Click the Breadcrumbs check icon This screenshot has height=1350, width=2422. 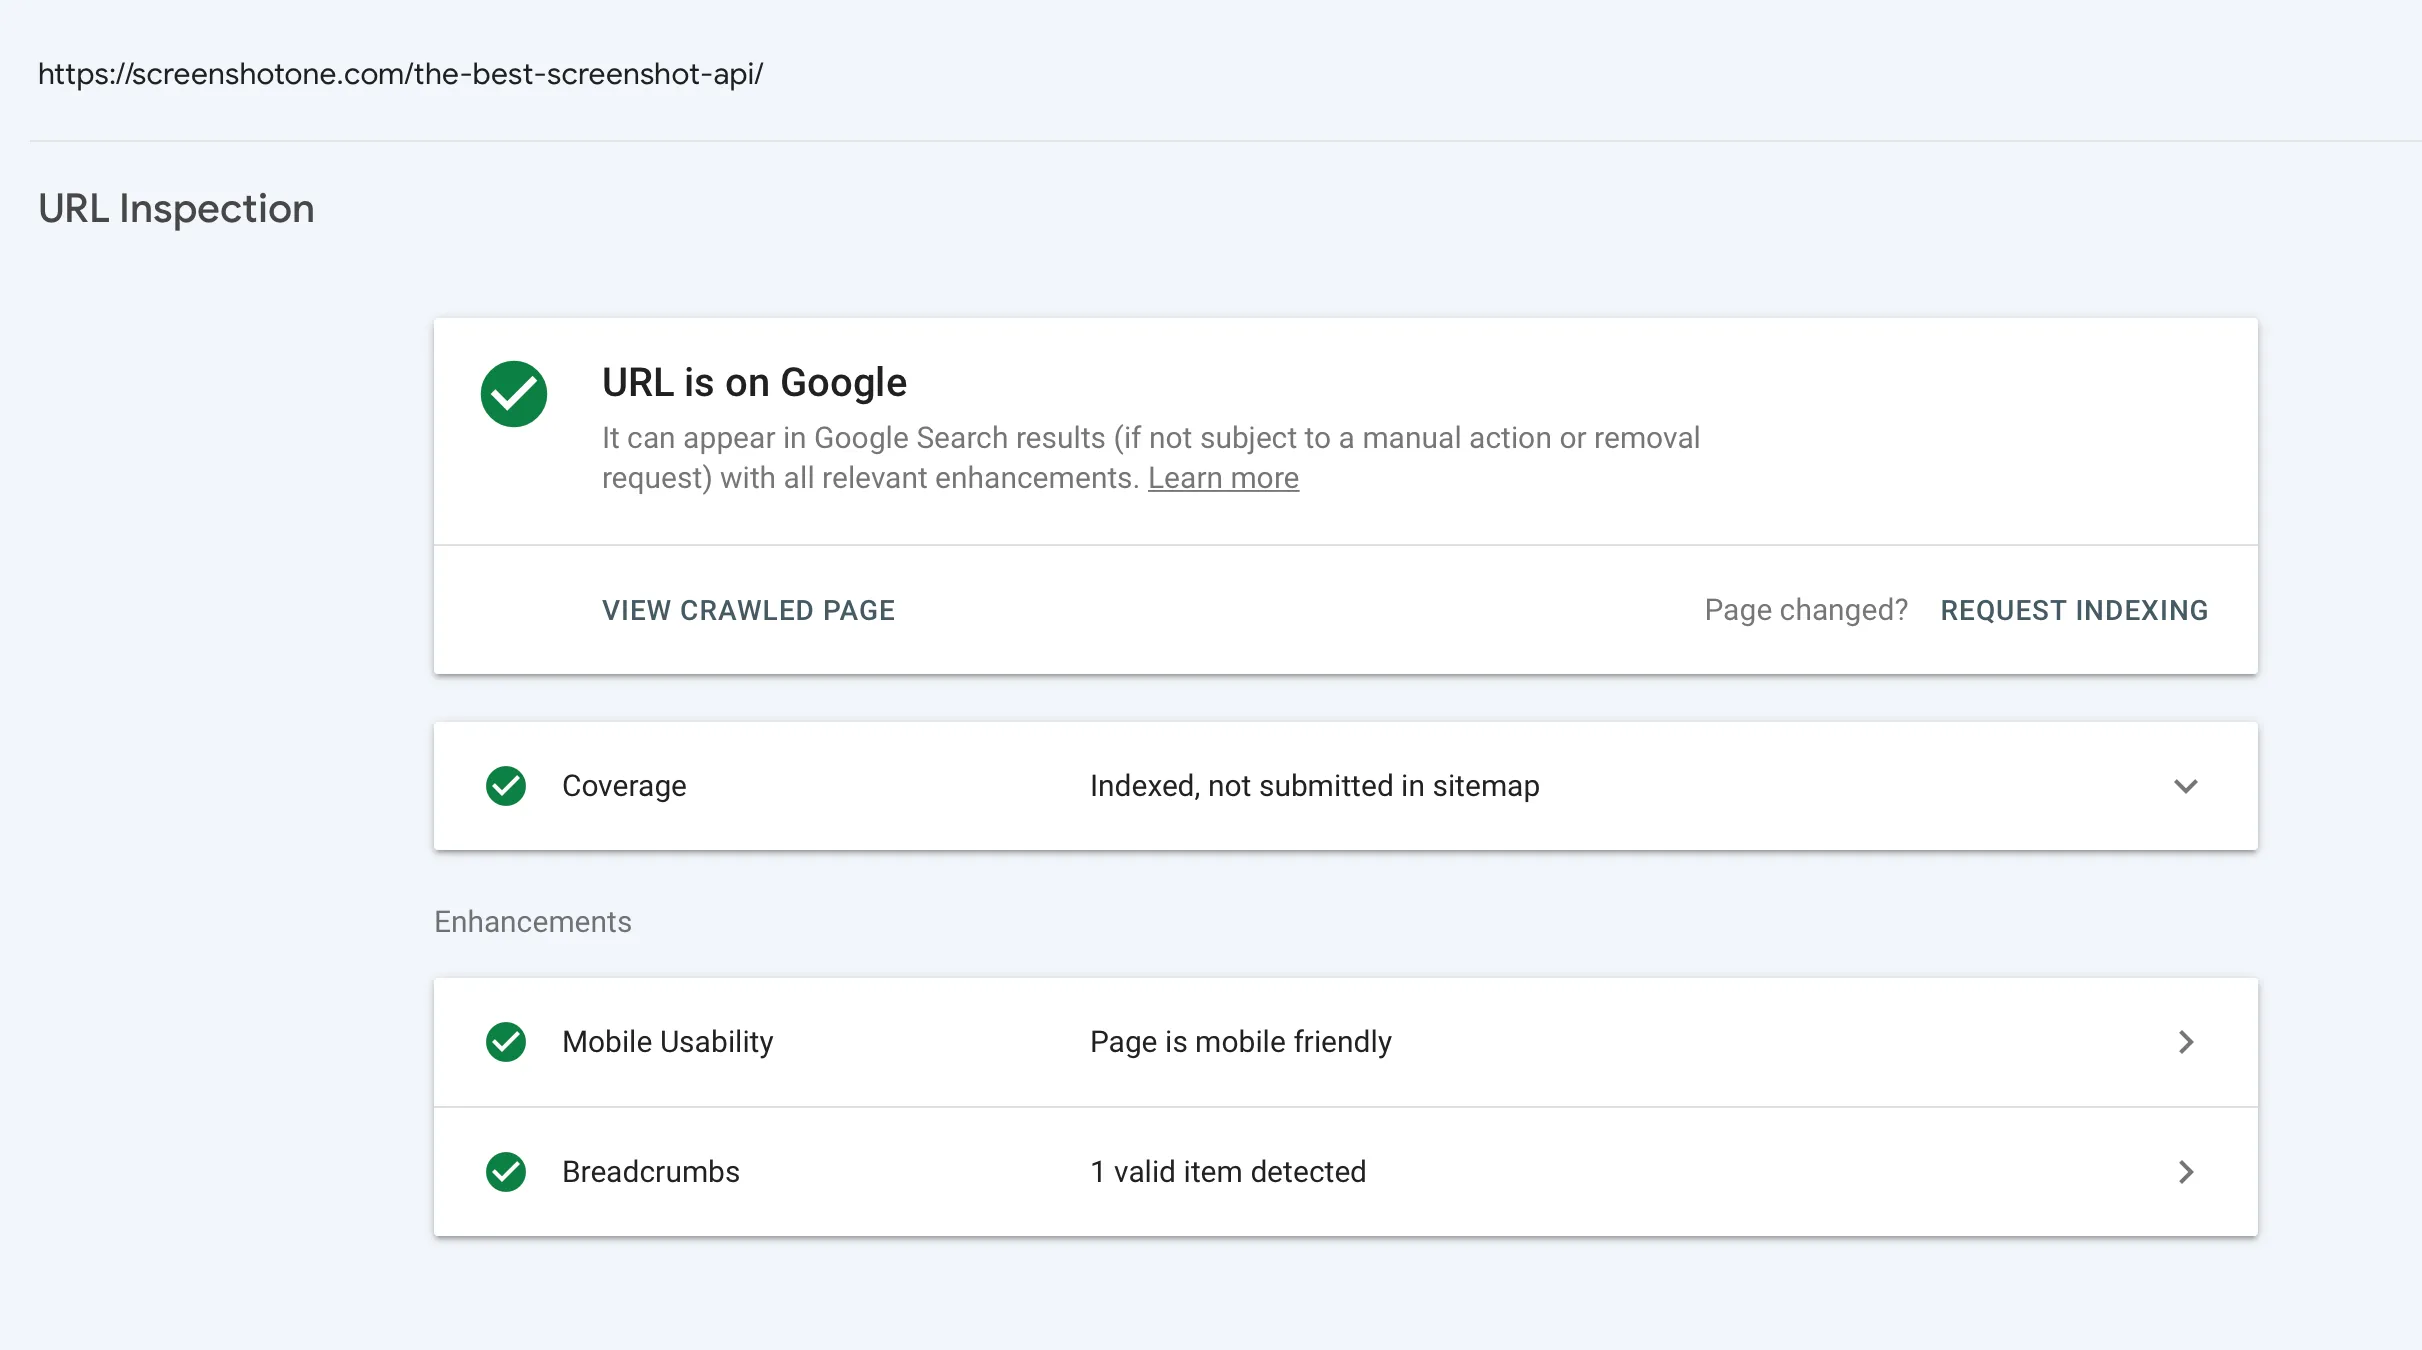[x=505, y=1172]
